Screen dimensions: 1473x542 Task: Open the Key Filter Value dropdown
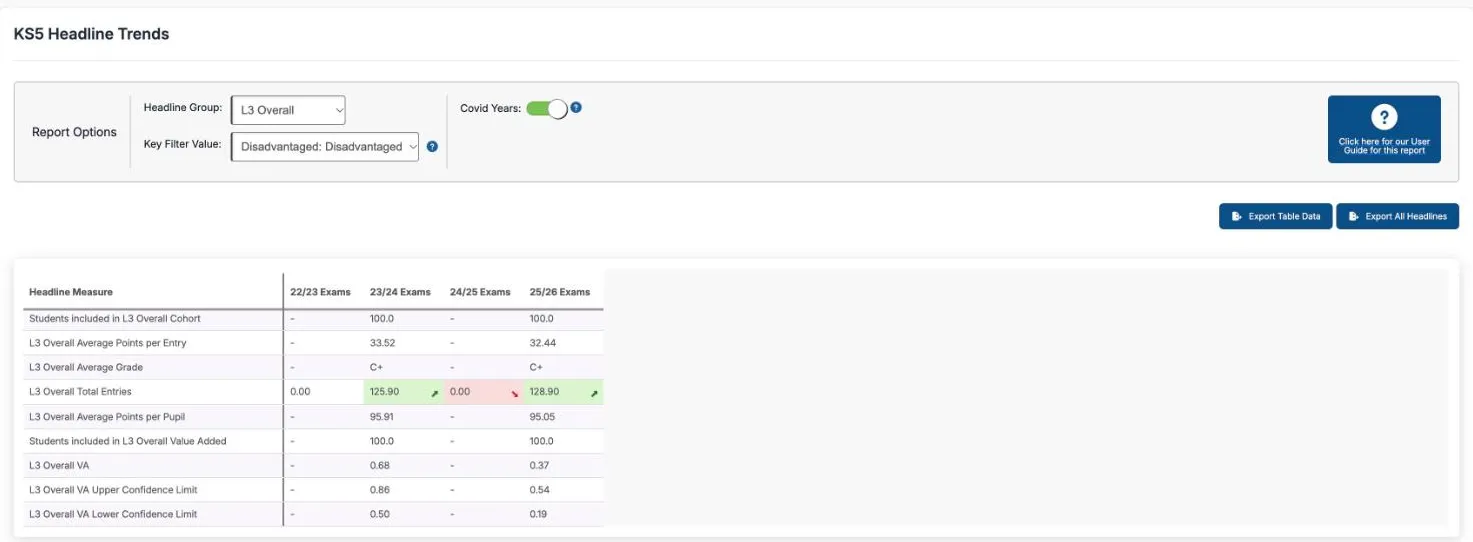pos(325,146)
